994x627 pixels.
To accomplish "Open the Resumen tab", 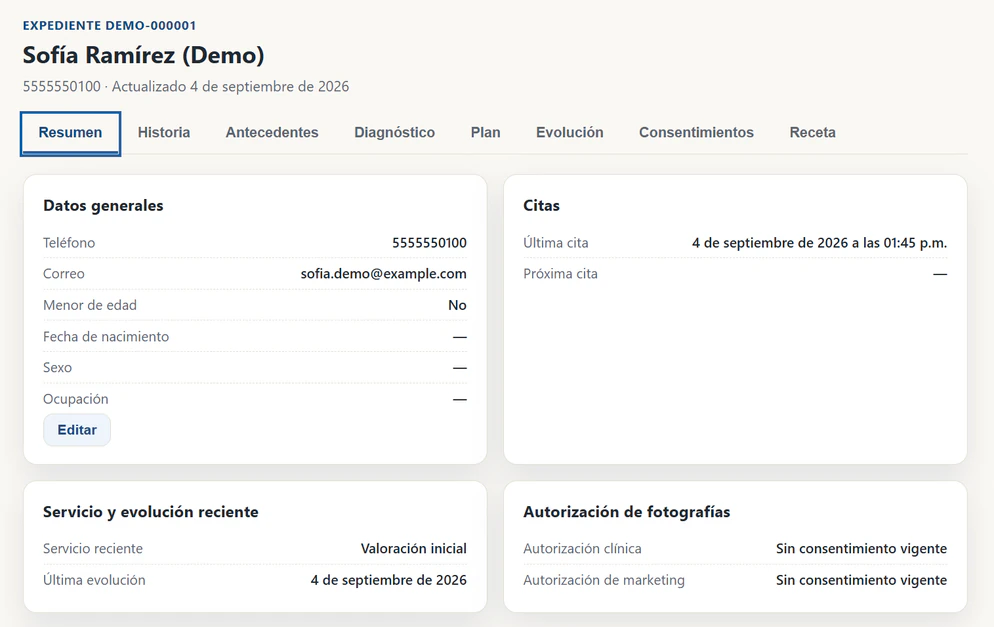I will coord(70,133).
